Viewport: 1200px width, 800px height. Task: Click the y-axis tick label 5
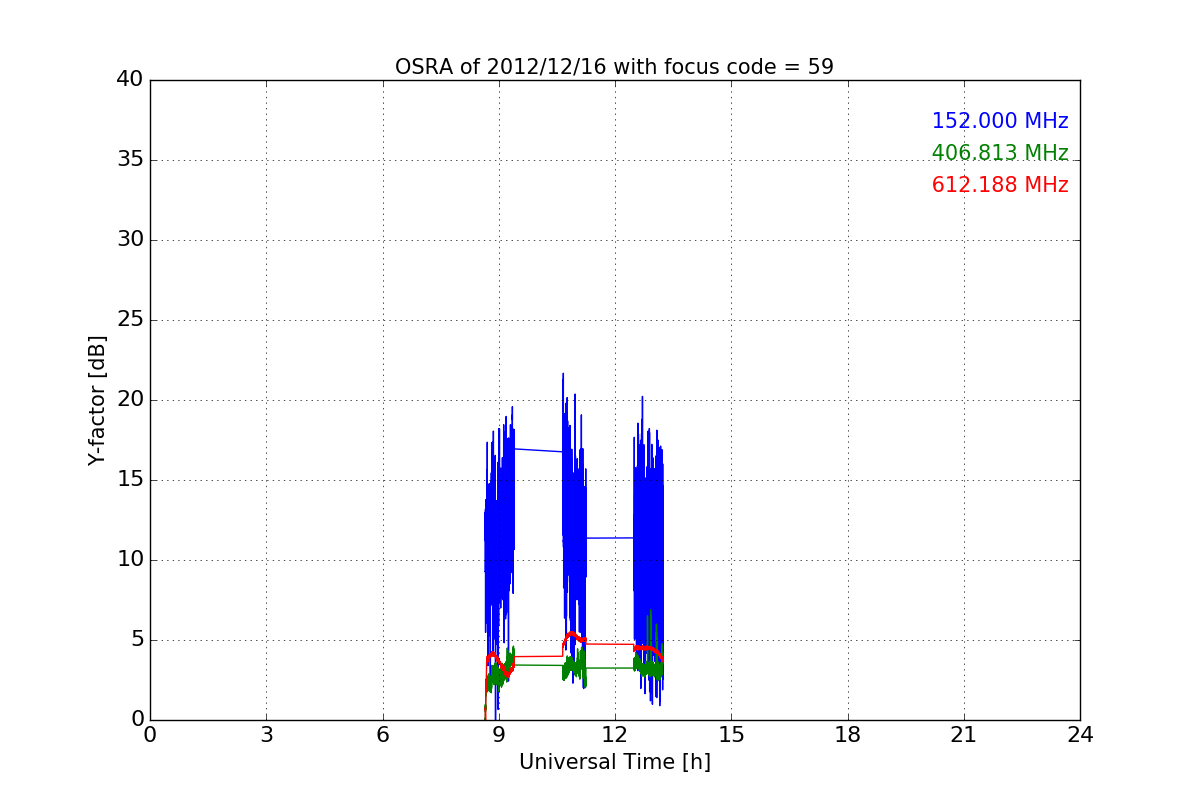(x=136, y=640)
